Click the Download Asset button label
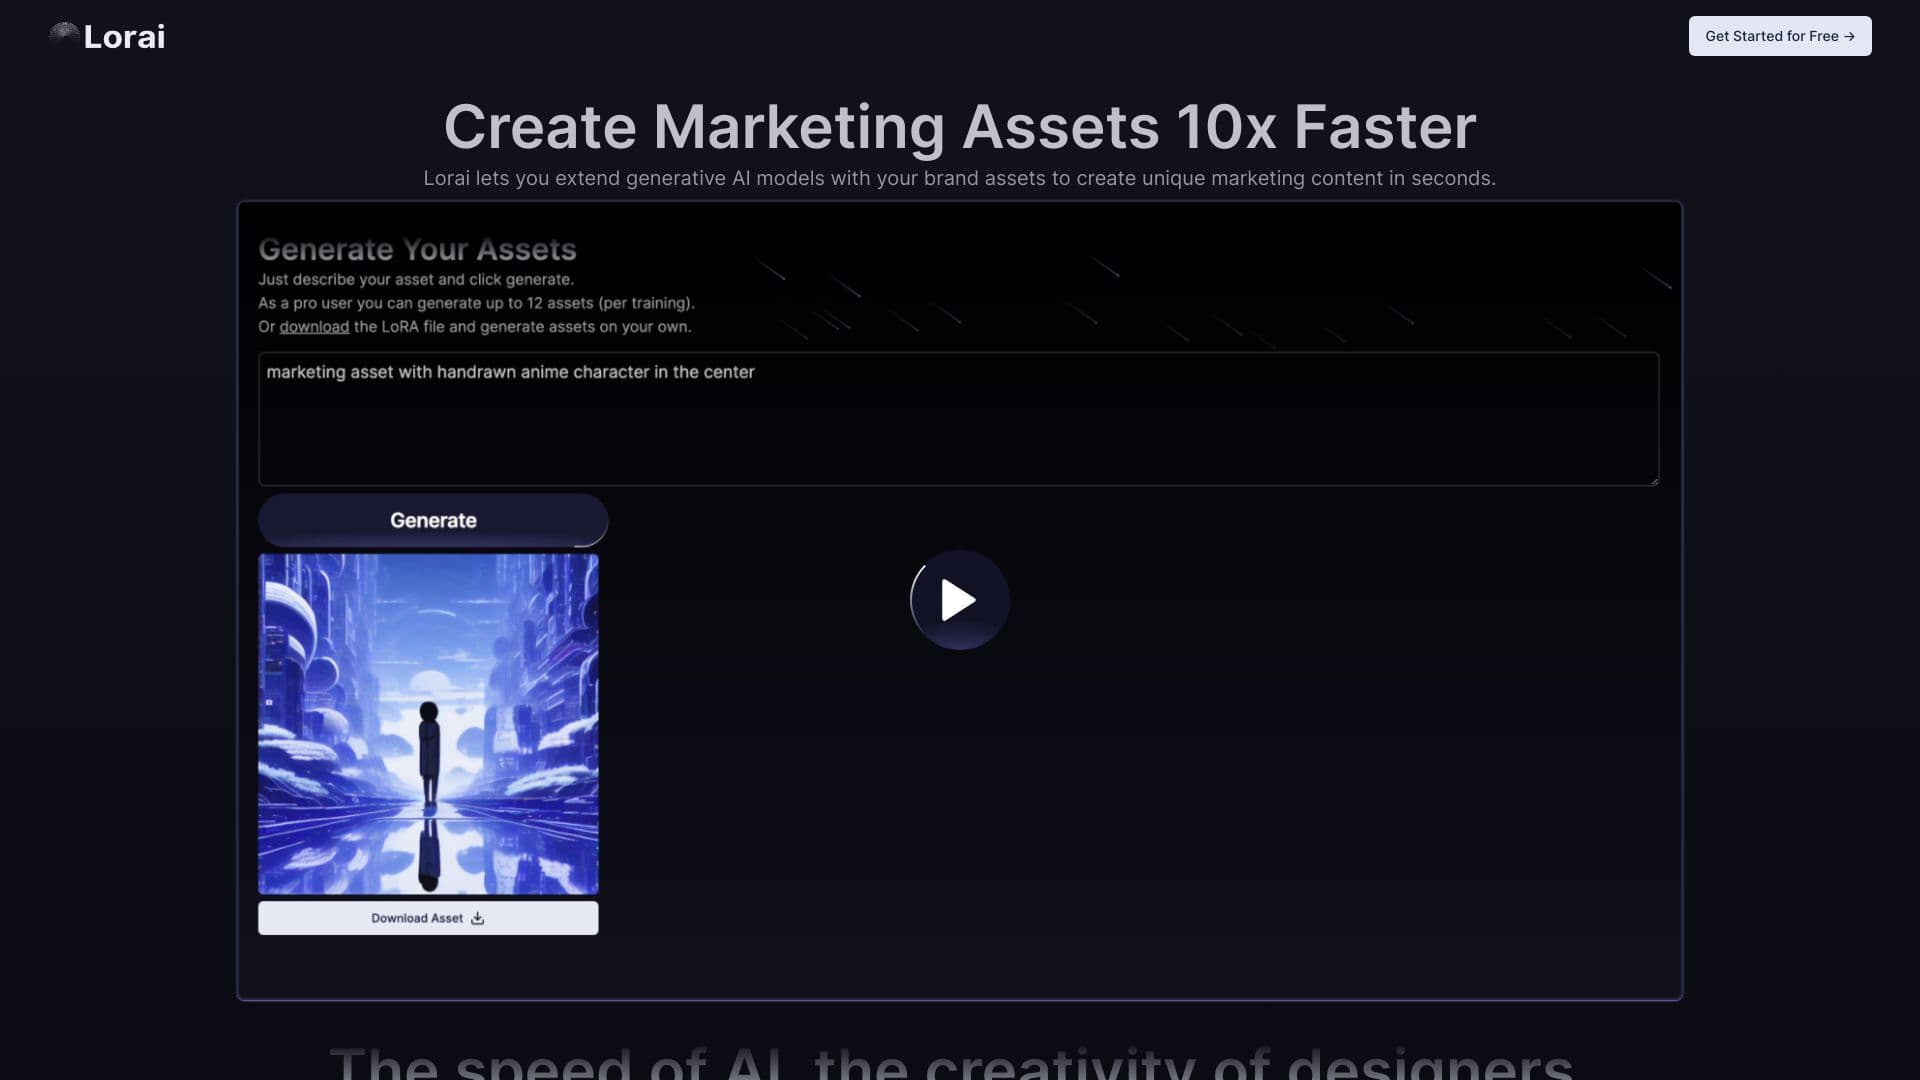 click(x=416, y=918)
